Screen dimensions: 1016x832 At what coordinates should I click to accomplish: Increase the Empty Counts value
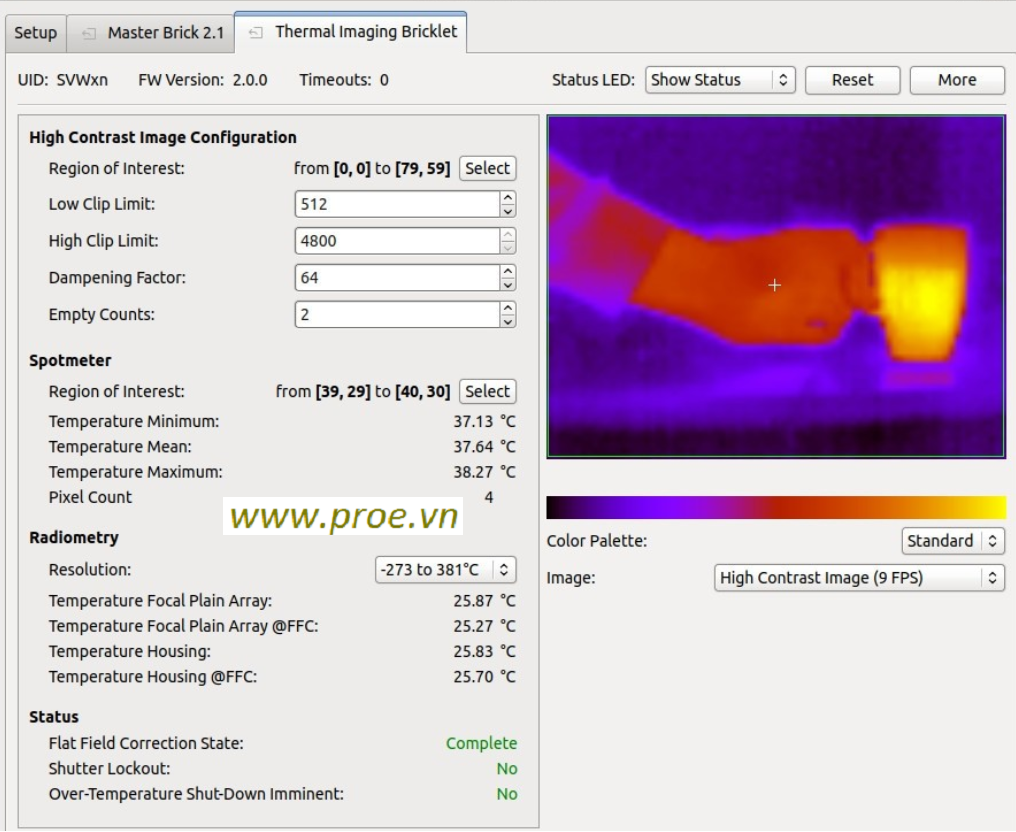point(508,308)
